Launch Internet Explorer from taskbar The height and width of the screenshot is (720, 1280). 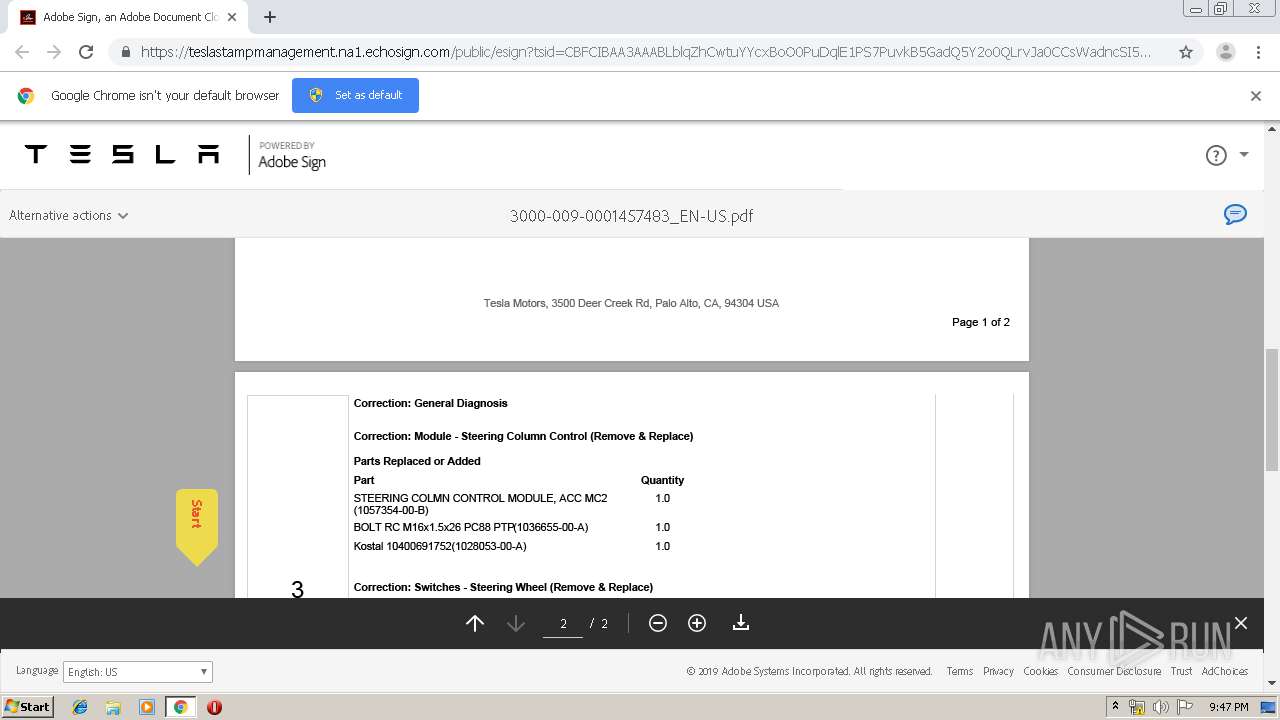(x=80, y=707)
